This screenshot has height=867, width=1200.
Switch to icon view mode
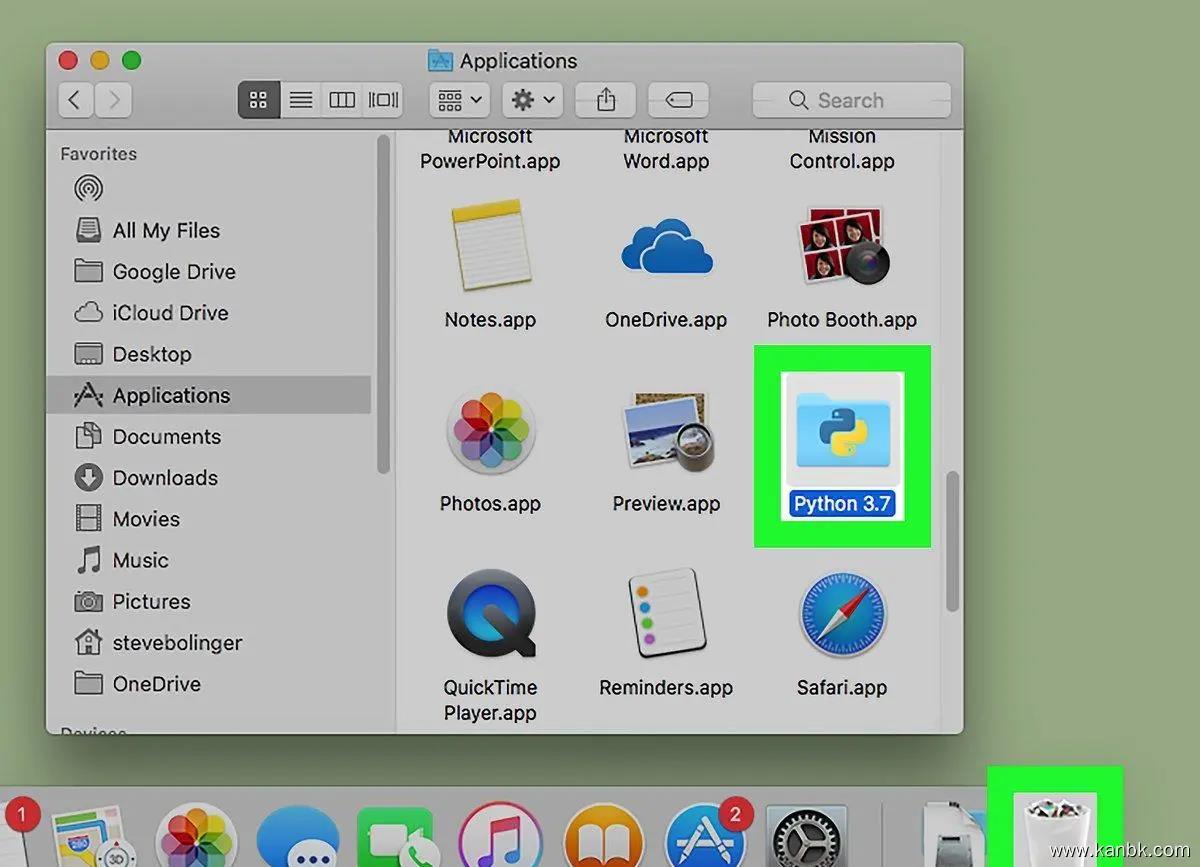point(259,100)
